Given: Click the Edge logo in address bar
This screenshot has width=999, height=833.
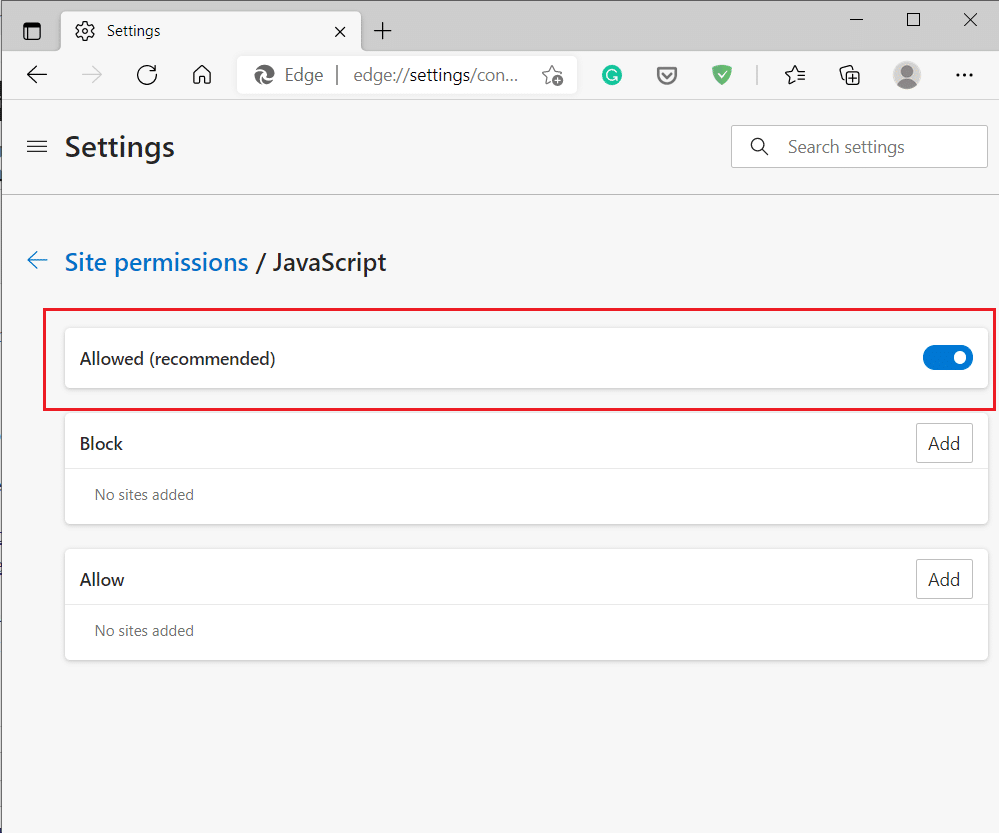Looking at the screenshot, I should click(x=263, y=75).
